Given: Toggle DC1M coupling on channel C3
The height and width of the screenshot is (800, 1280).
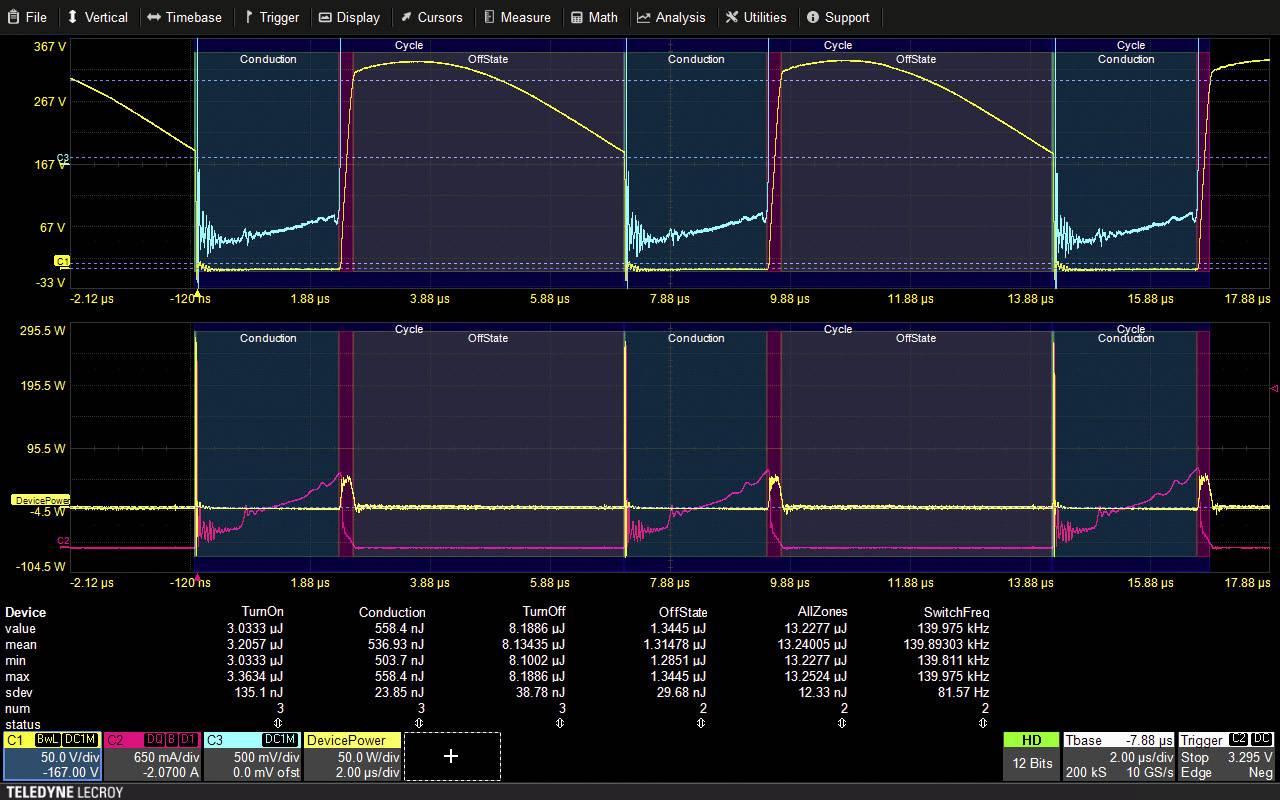Looking at the screenshot, I should point(281,740).
